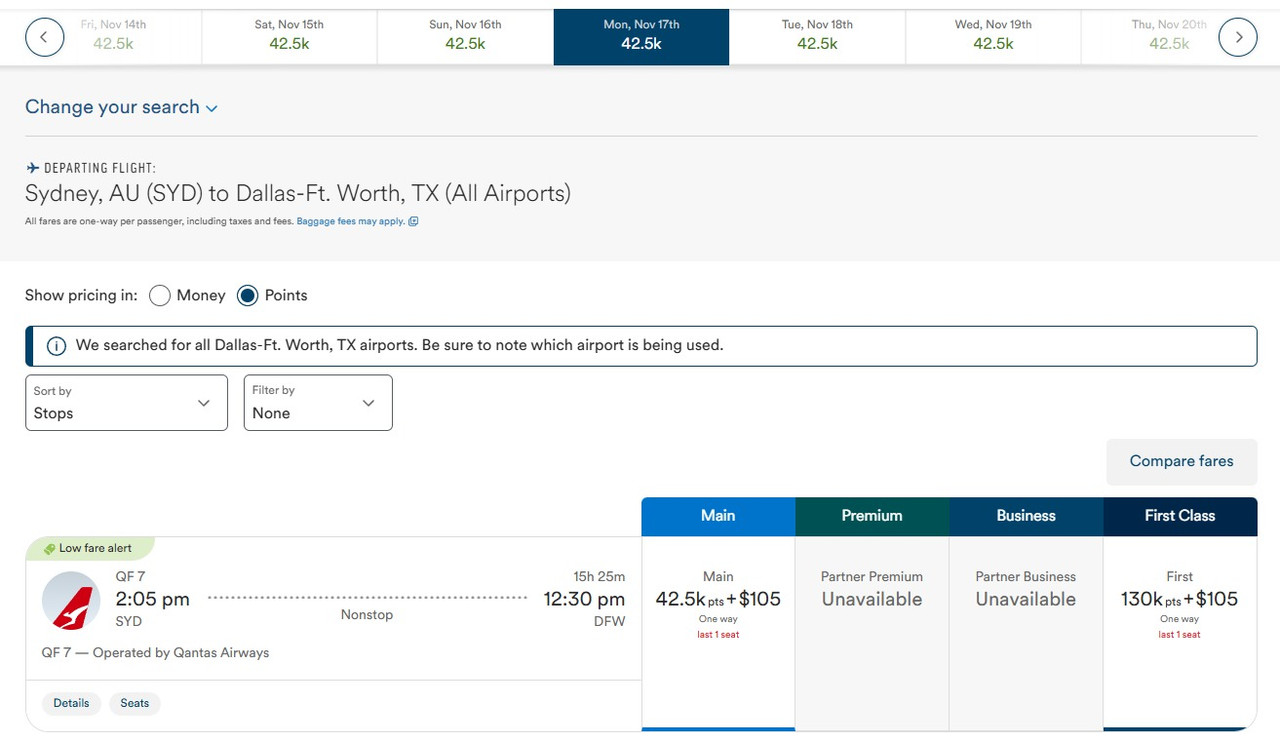Click the external link icon beside baggage fees
The width and height of the screenshot is (1280, 746).
tap(414, 222)
